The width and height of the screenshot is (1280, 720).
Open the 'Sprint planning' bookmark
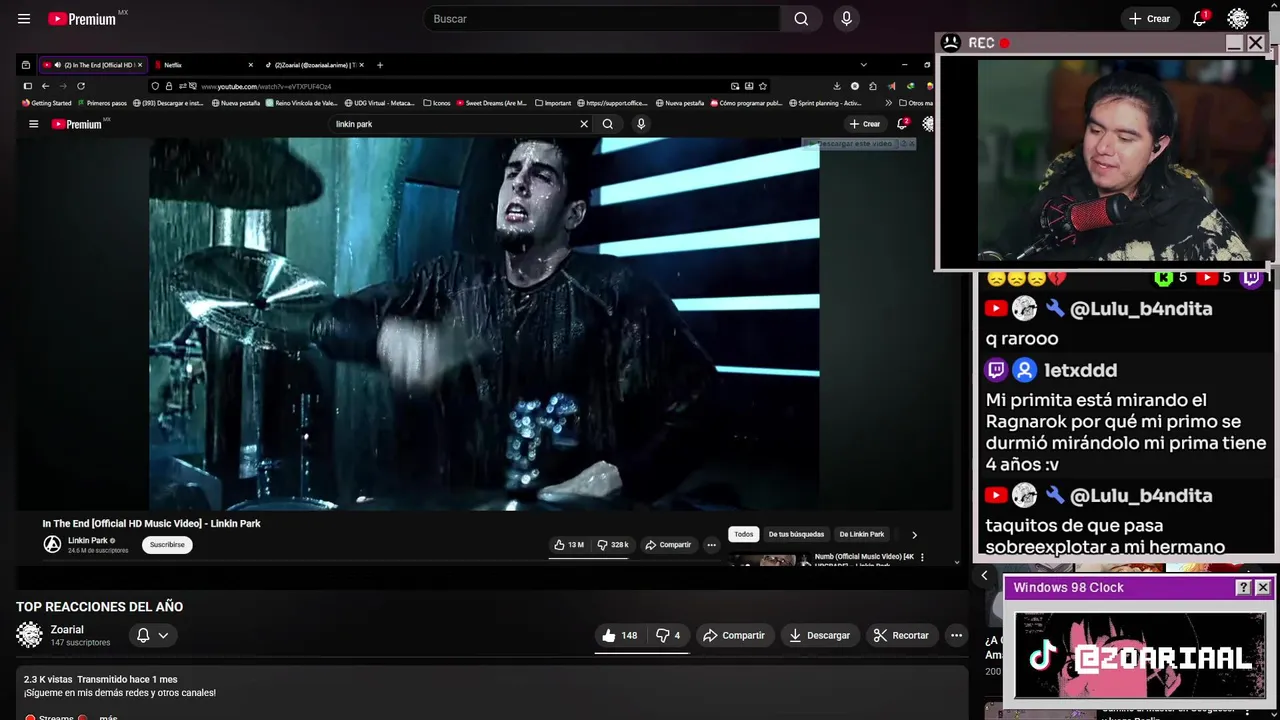(x=826, y=103)
